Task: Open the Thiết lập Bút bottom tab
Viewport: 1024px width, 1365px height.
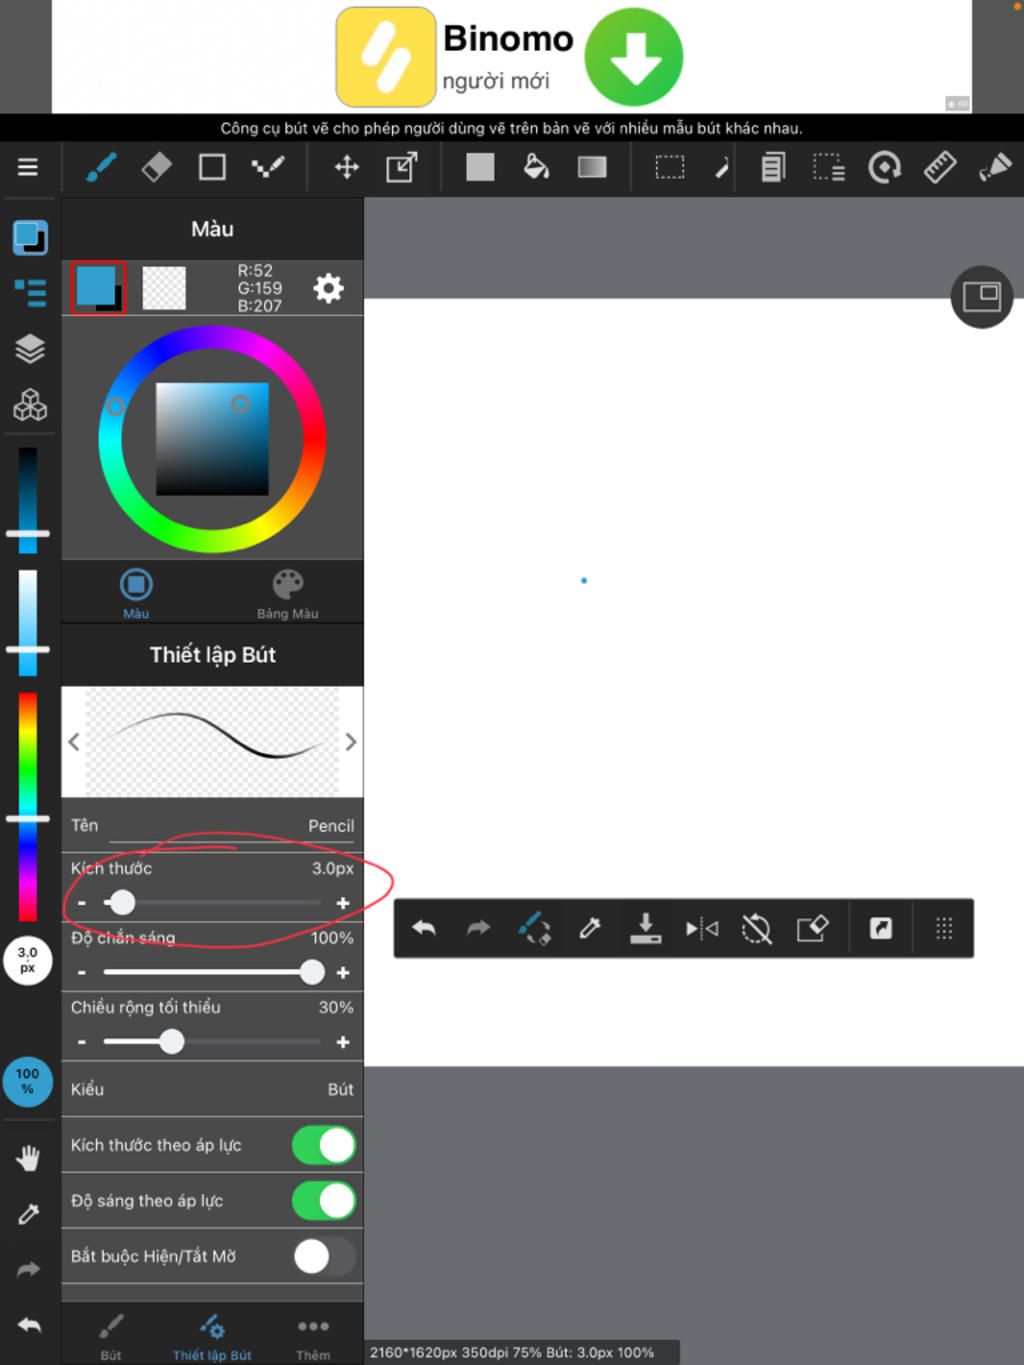Action: point(212,1335)
